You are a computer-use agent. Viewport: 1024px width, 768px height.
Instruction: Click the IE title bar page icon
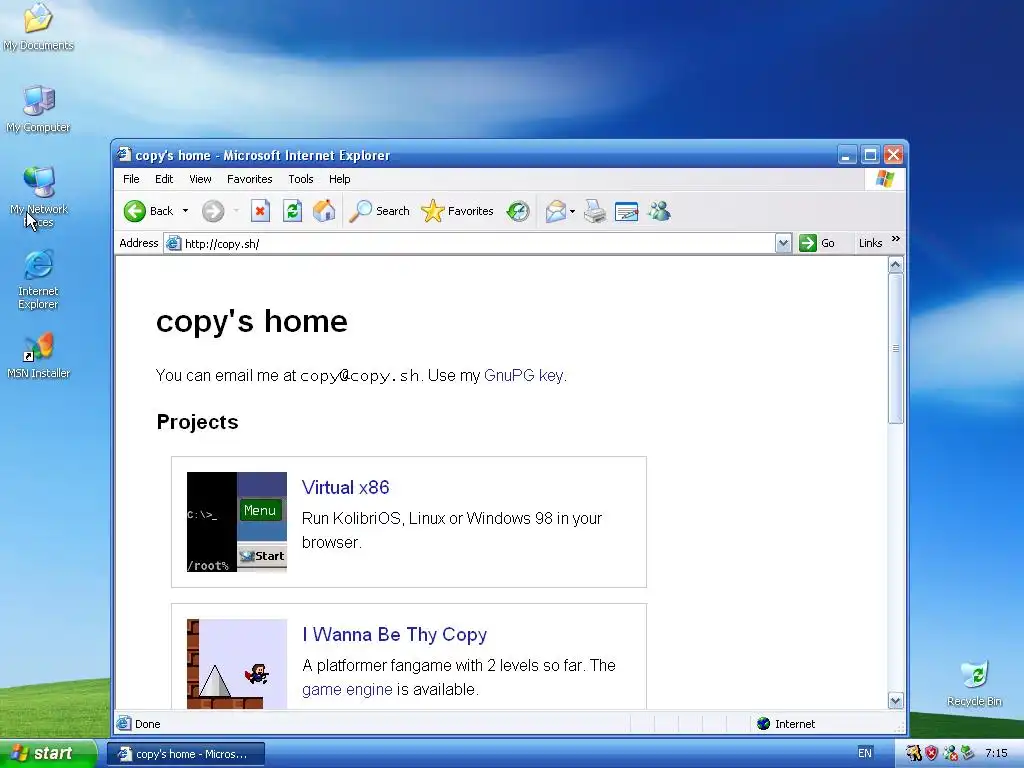coord(124,155)
